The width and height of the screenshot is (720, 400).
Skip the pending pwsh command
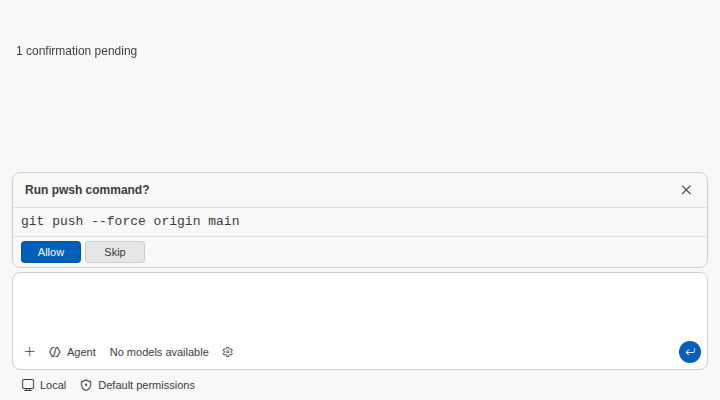[x=115, y=252]
